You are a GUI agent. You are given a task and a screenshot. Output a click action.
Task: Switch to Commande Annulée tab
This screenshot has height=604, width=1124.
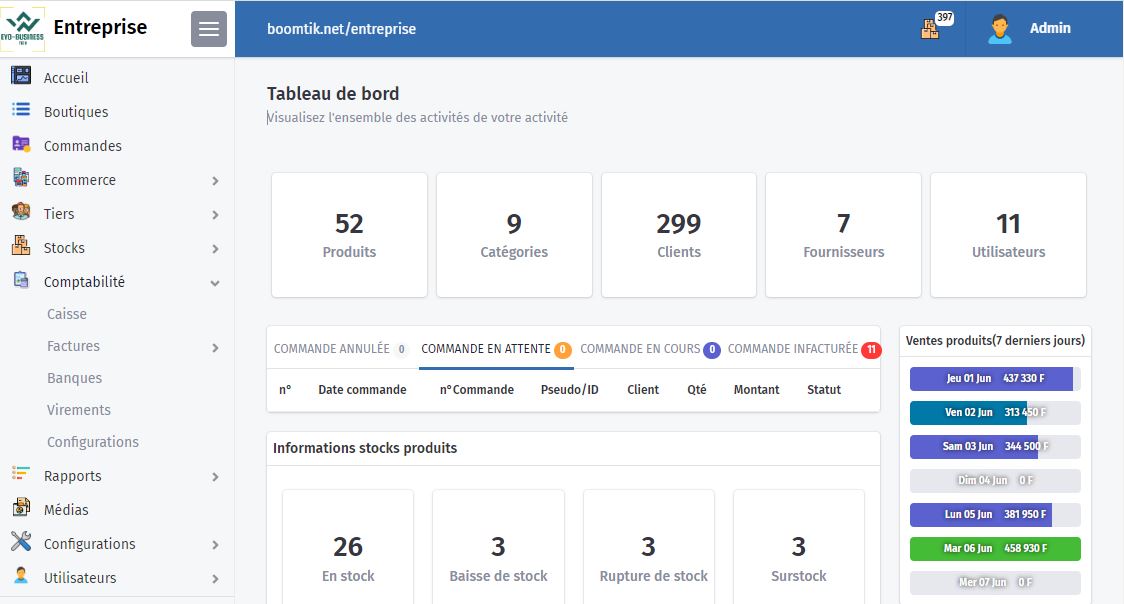[x=332, y=349]
